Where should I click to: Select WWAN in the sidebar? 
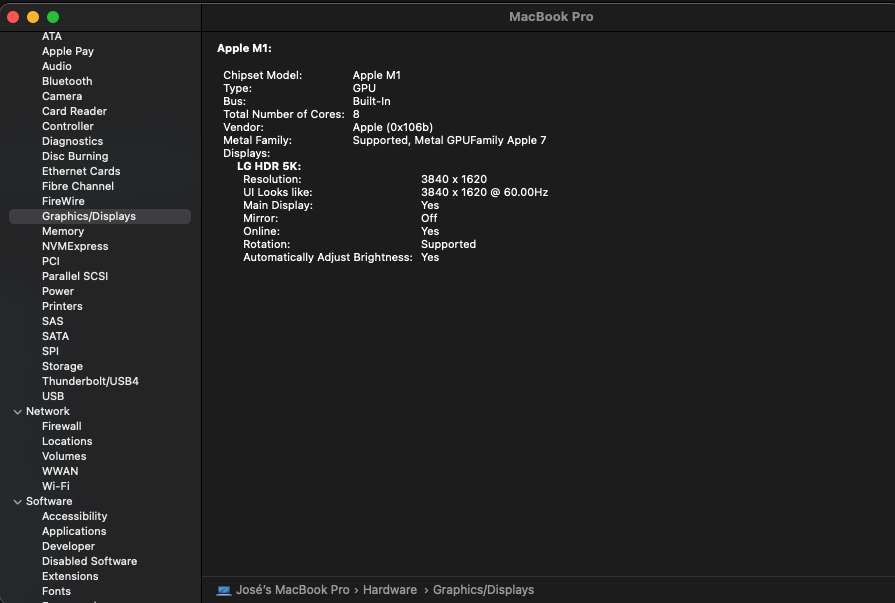click(x=60, y=471)
